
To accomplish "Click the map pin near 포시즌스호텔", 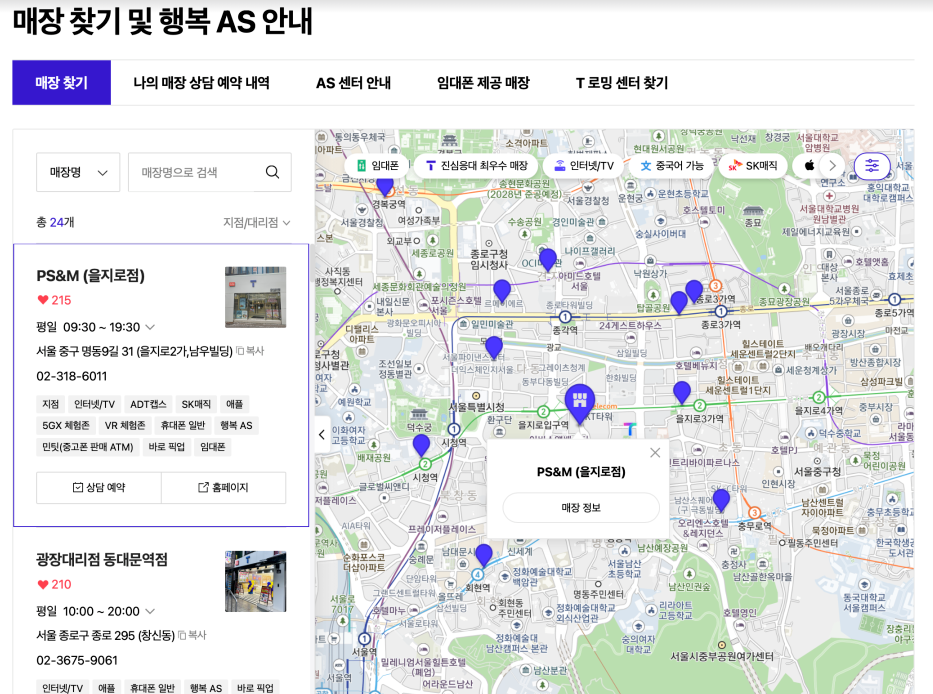I will tap(502, 291).
